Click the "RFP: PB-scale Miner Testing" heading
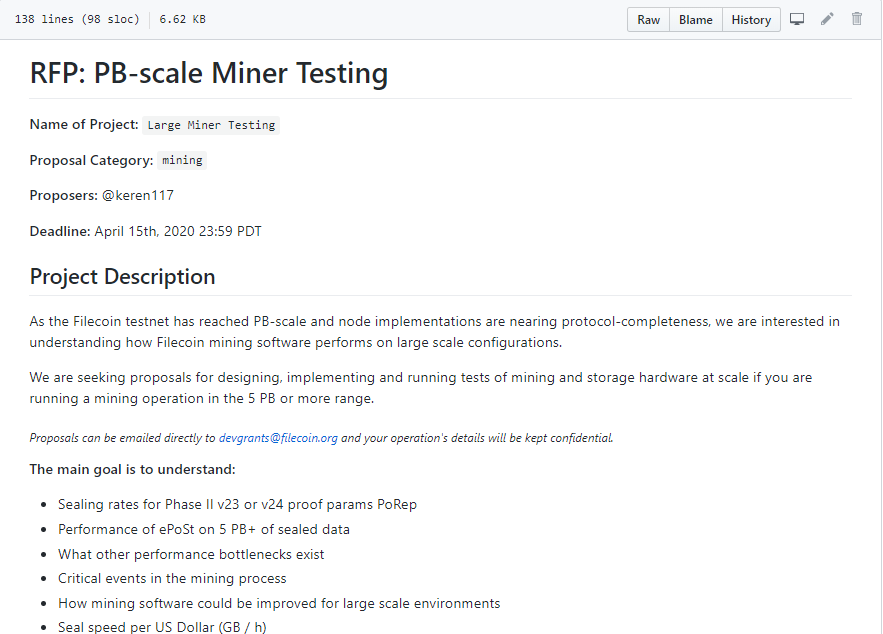The image size is (883, 634). tap(209, 73)
